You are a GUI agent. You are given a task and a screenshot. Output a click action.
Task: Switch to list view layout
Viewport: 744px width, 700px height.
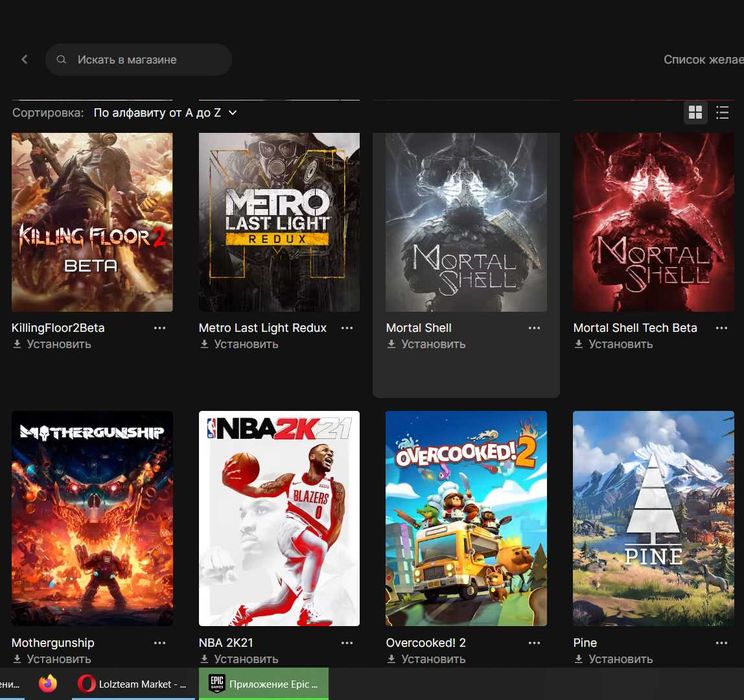coord(722,112)
